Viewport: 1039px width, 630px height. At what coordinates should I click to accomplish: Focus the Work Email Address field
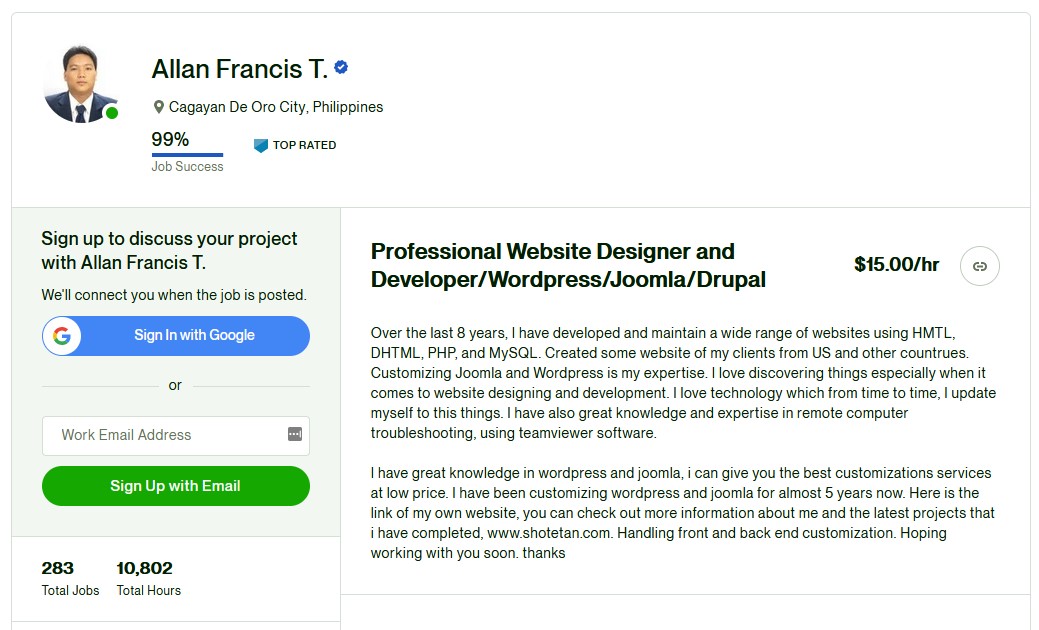pos(165,435)
